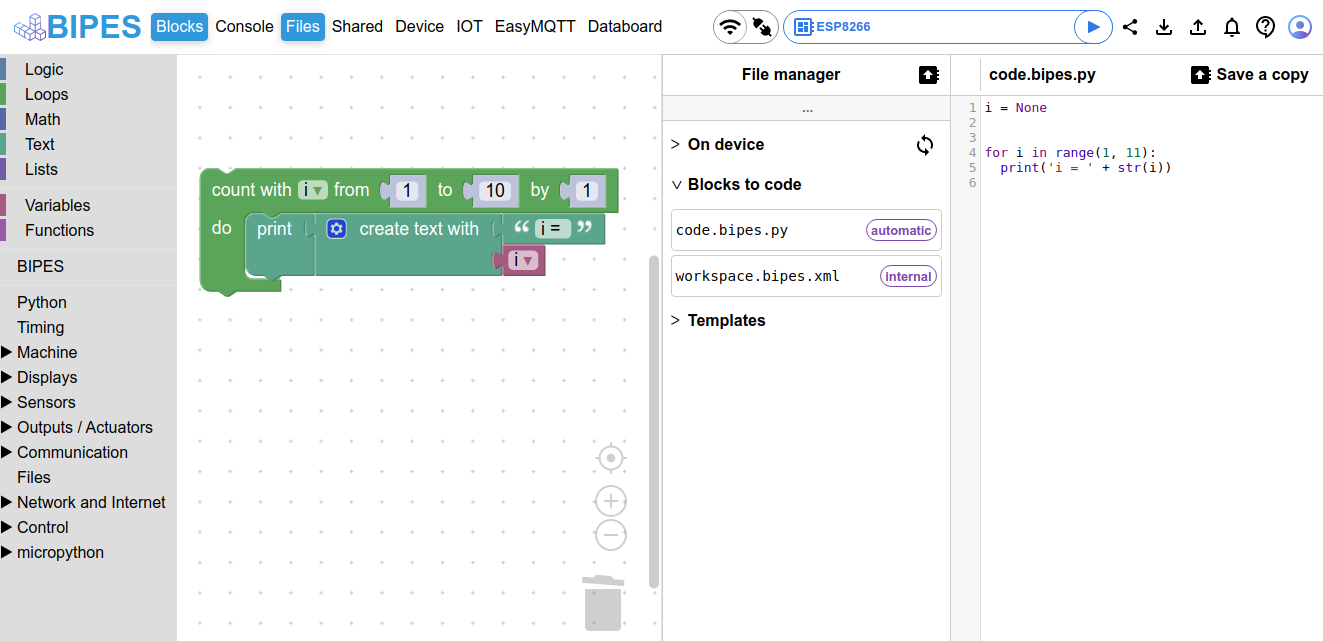Viewport: 1323px width, 641px height.
Task: Toggle the Files panel tab
Action: [303, 27]
